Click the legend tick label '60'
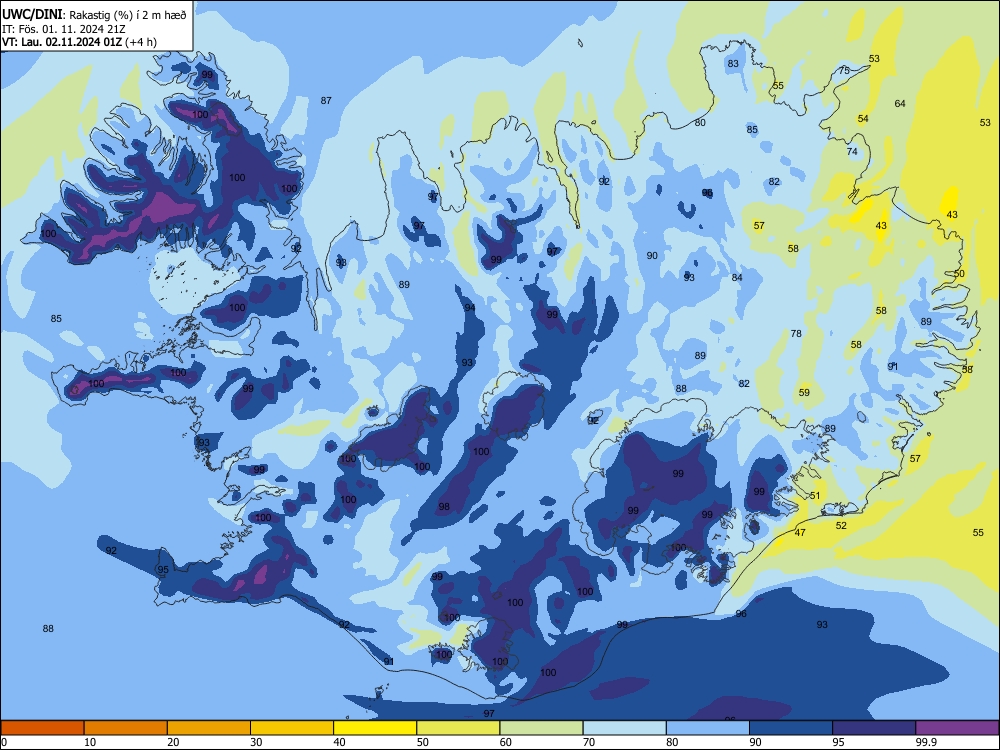Viewport: 1000px width, 750px height. click(506, 742)
